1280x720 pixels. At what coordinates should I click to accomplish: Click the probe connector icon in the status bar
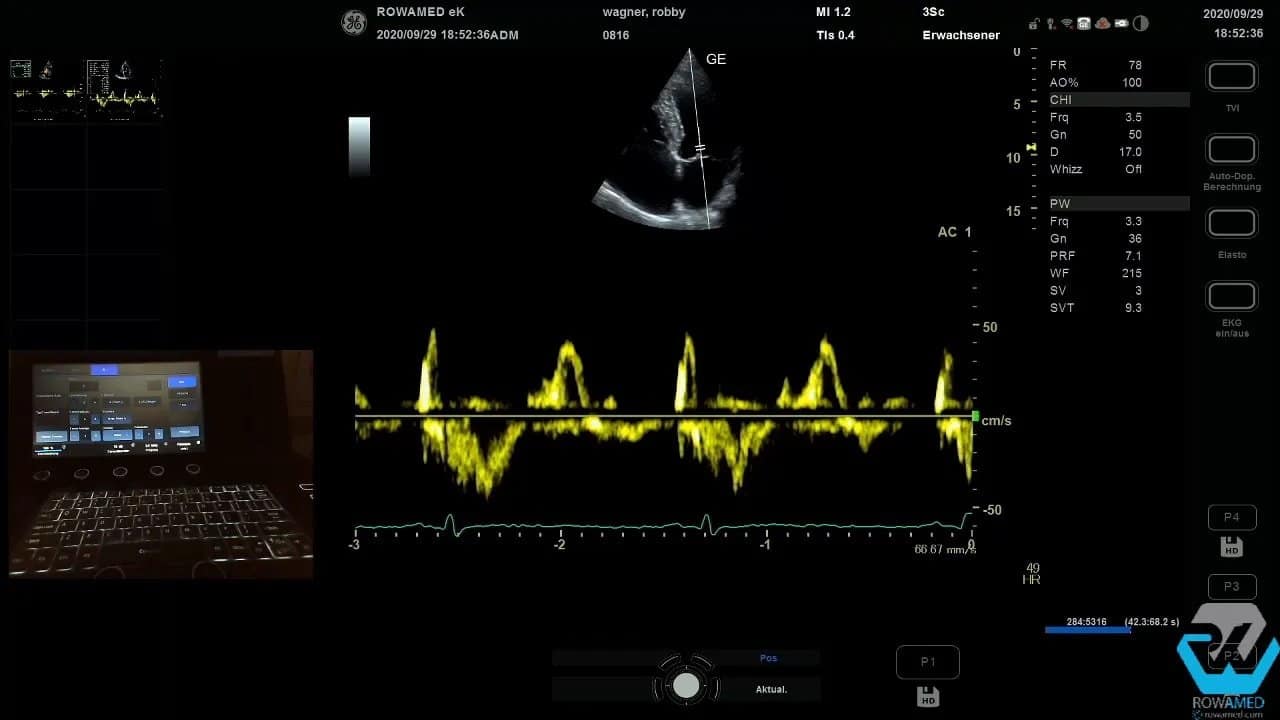click(x=1050, y=23)
